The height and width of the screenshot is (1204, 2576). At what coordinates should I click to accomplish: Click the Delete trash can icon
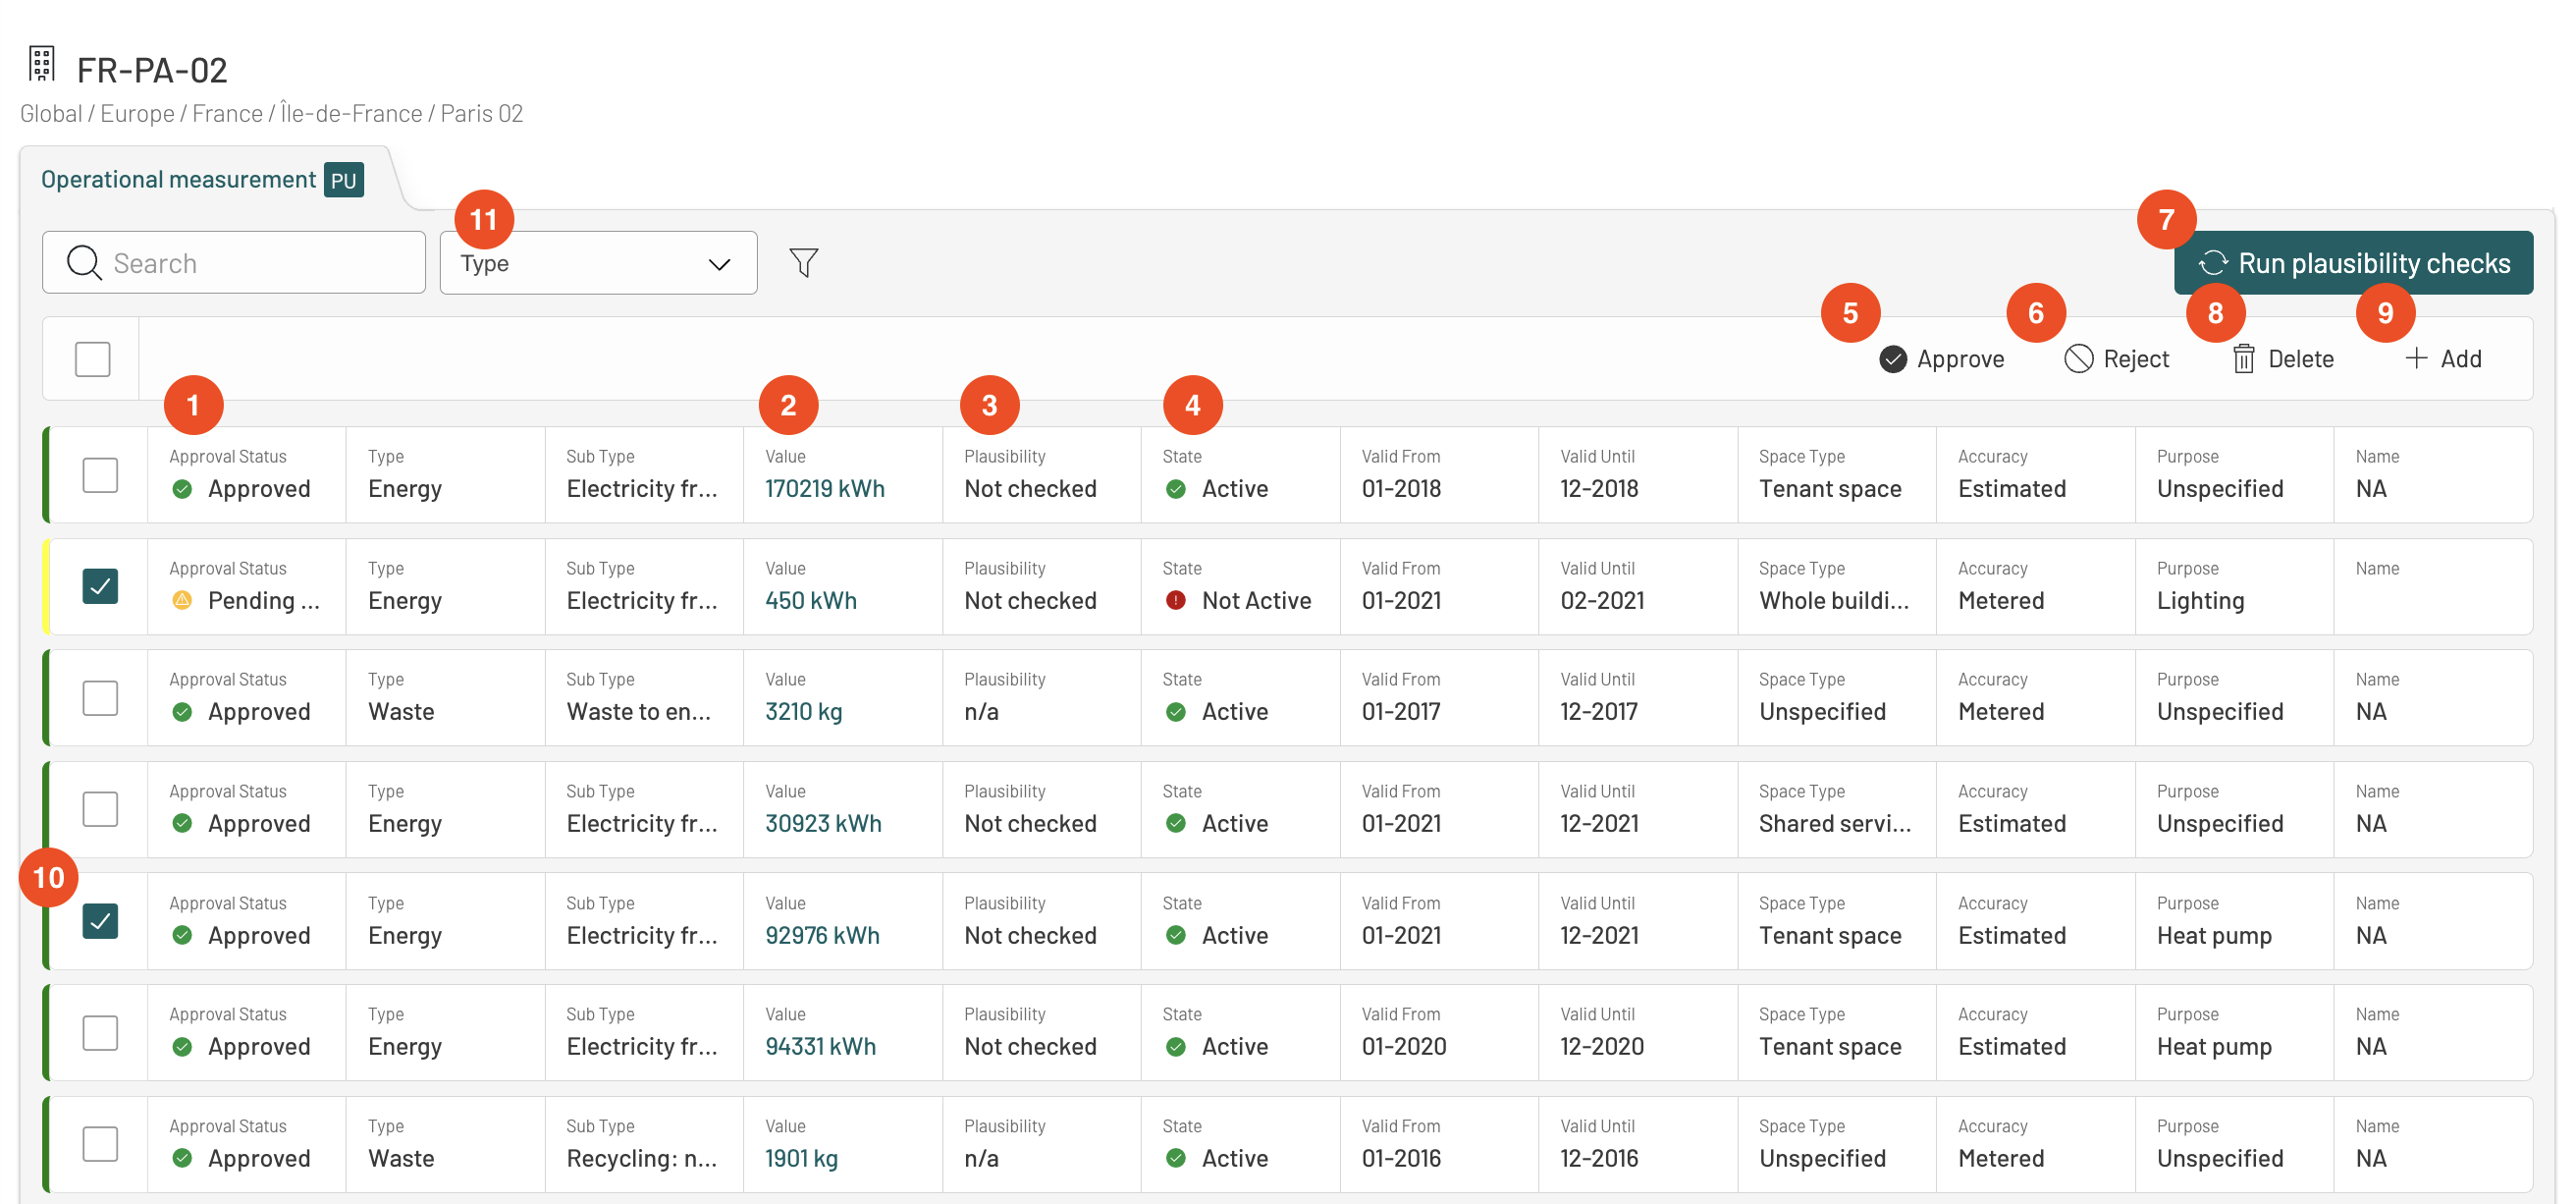coord(2243,358)
